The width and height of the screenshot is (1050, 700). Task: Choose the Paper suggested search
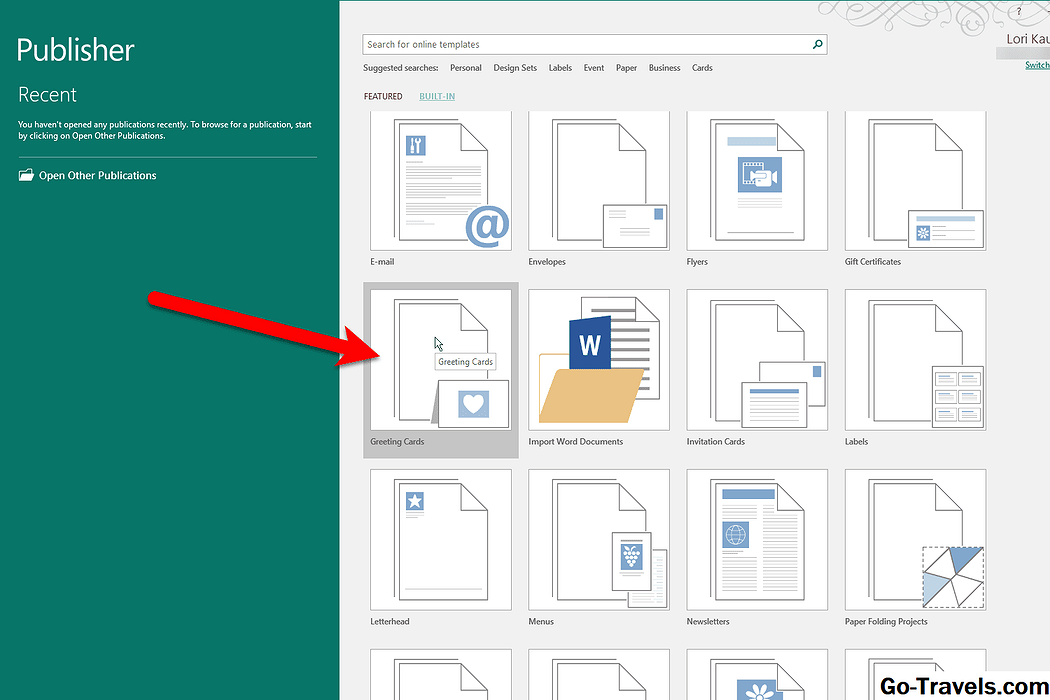626,68
